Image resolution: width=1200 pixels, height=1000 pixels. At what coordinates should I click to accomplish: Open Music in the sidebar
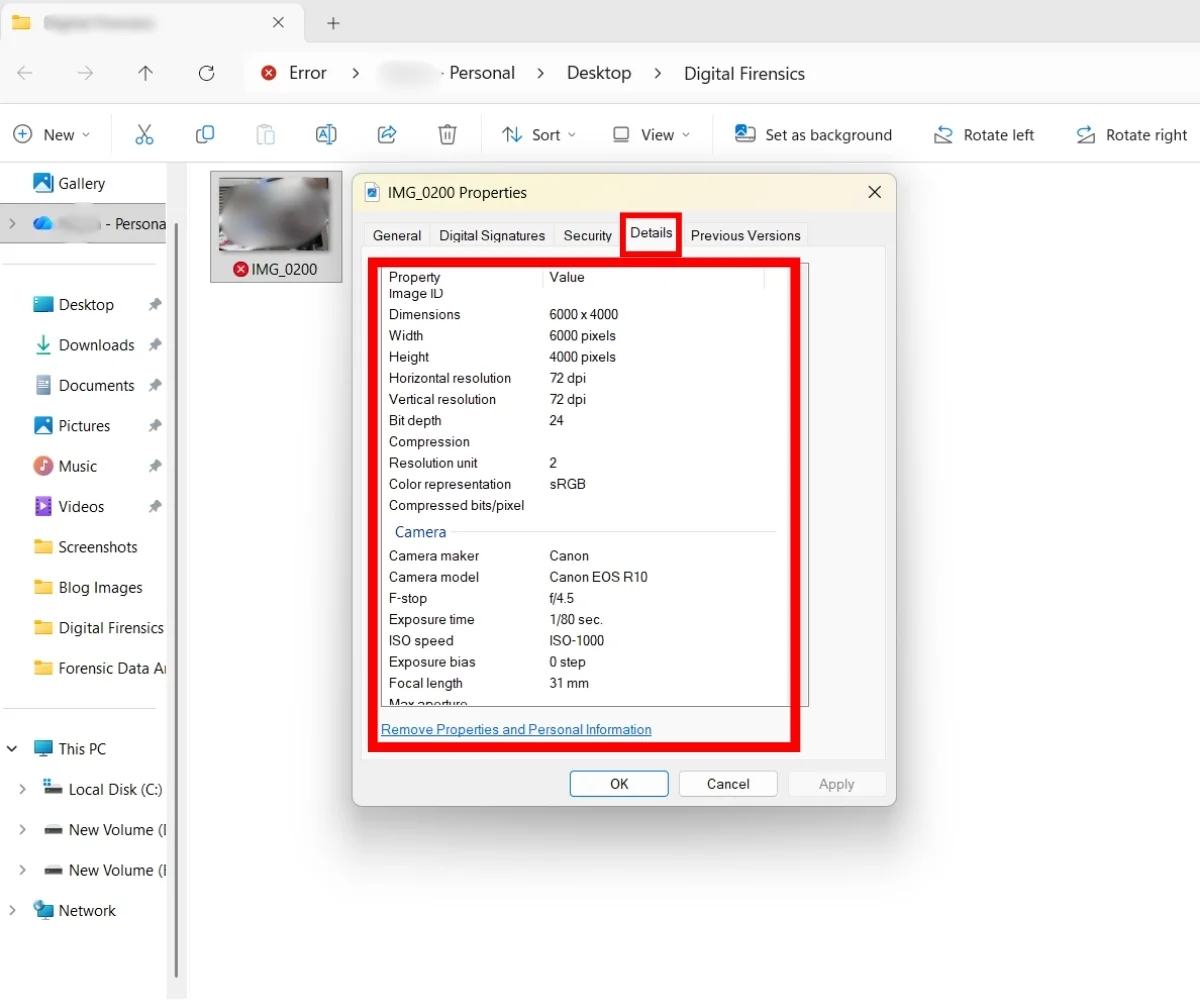click(x=65, y=466)
